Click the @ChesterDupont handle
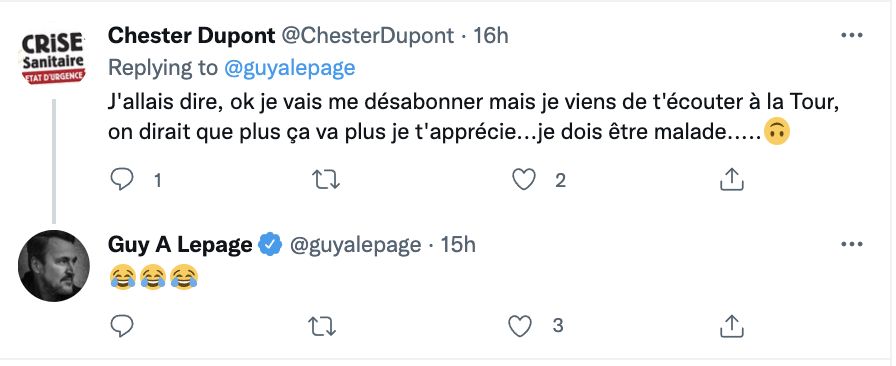The image size is (896, 366). tap(369, 35)
